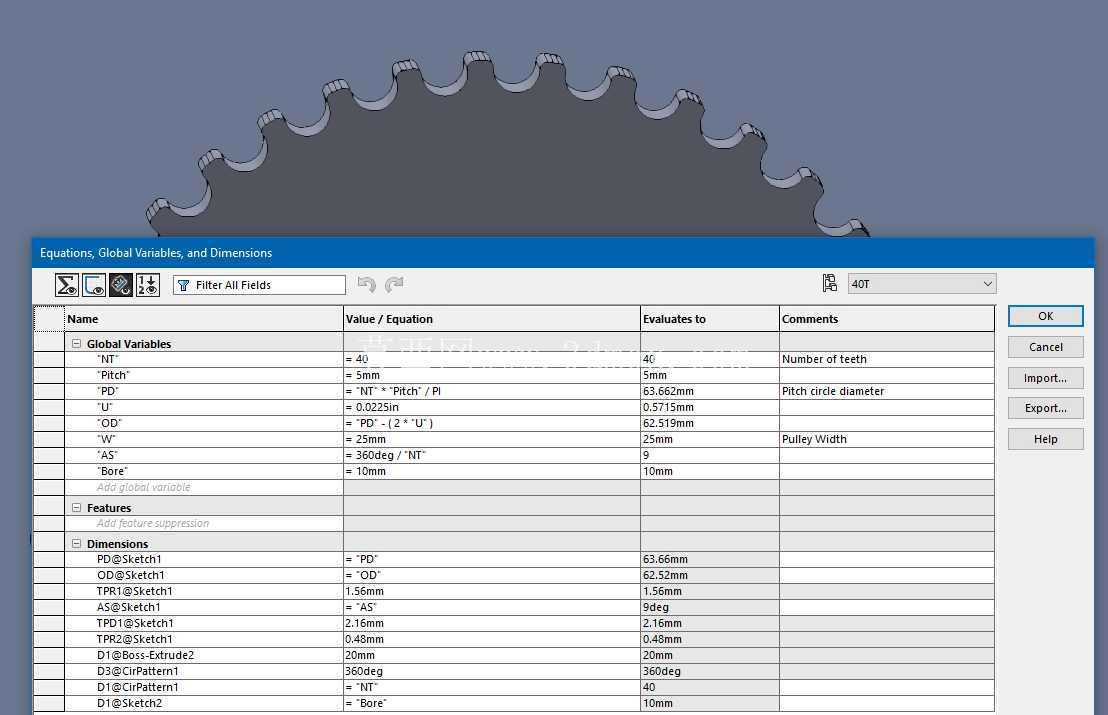This screenshot has height=715, width=1108.
Task: Switch to Dimension View icon
Action: point(121,285)
